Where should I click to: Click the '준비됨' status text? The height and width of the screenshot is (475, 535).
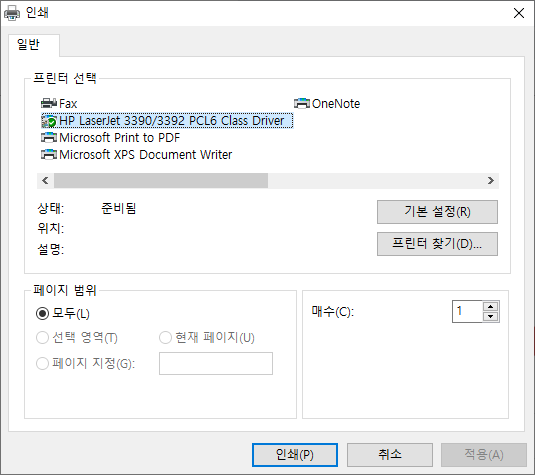coord(119,208)
